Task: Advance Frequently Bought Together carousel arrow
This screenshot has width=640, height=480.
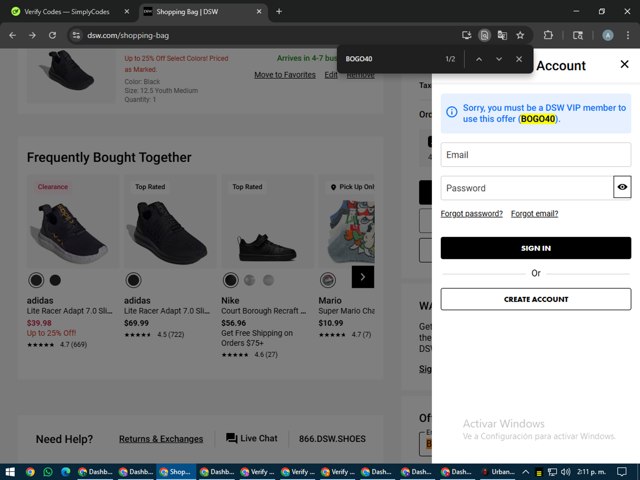Action: pyautogui.click(x=363, y=277)
